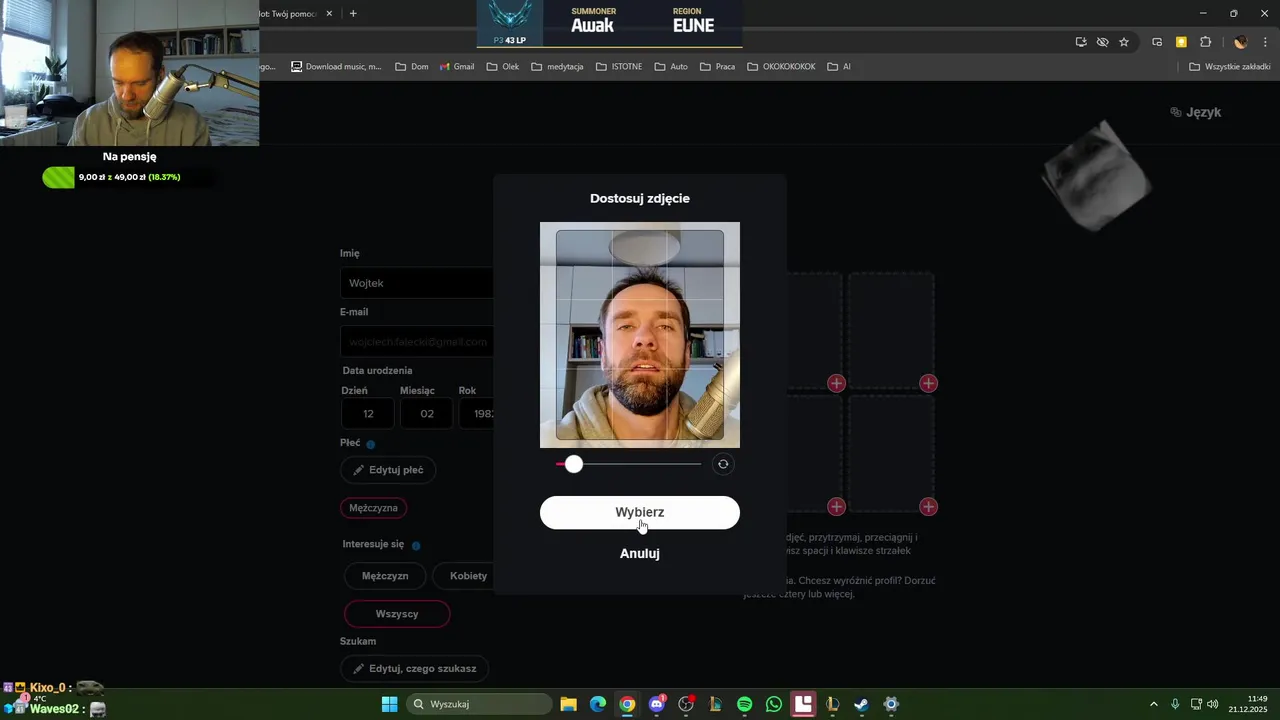The width and height of the screenshot is (1280, 720).
Task: Select Mężczyzn as interest
Action: pyautogui.click(x=385, y=576)
